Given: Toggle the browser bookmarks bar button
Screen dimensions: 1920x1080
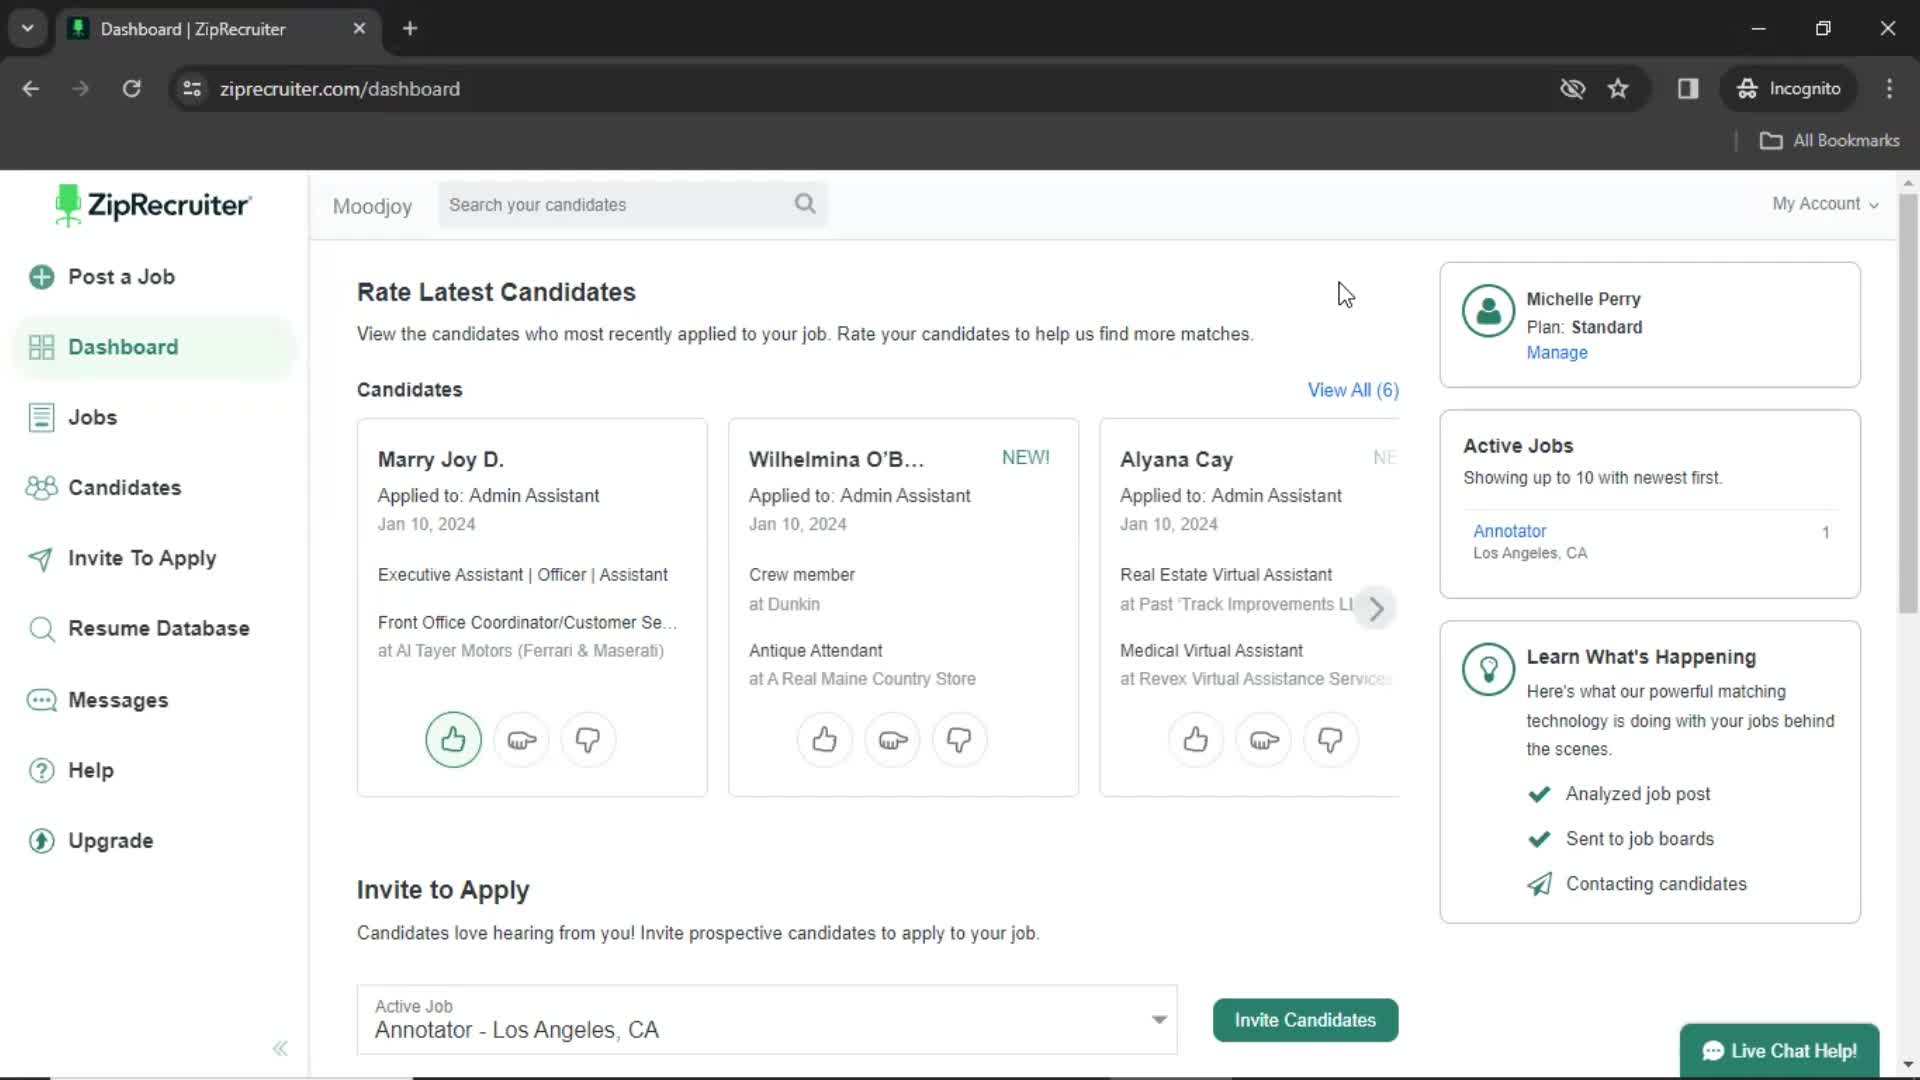Looking at the screenshot, I should point(1688,88).
